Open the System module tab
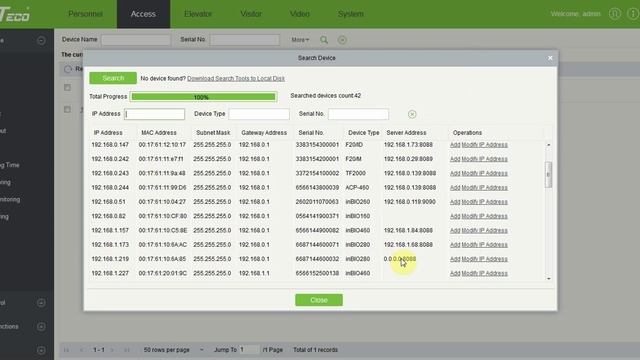The width and height of the screenshot is (640, 360). [351, 14]
